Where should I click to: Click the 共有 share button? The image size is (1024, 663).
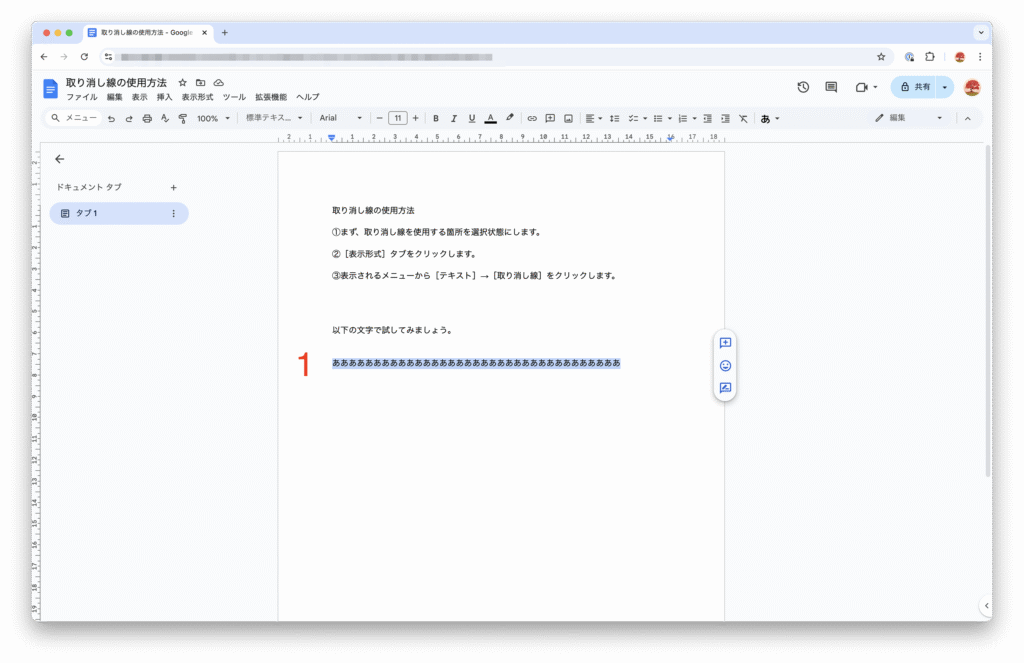[x=914, y=87]
